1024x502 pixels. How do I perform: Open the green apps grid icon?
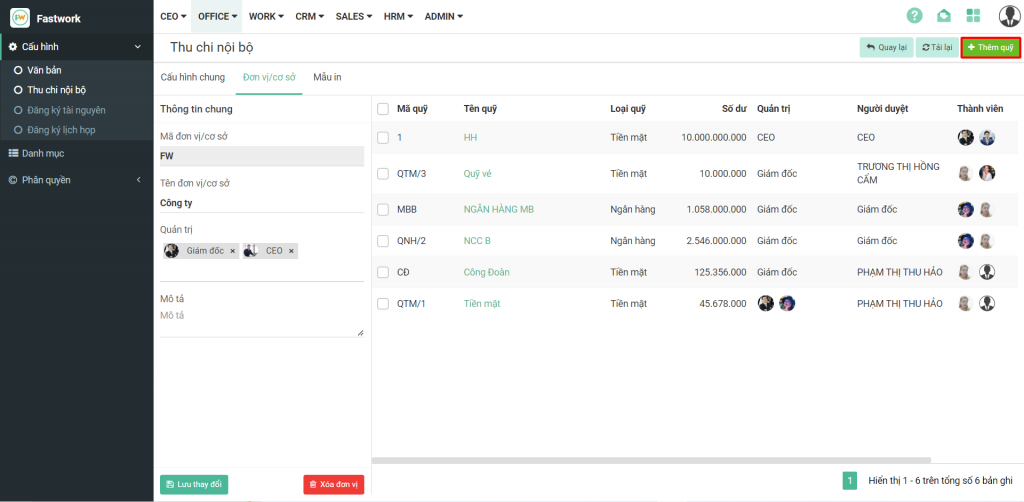click(973, 16)
